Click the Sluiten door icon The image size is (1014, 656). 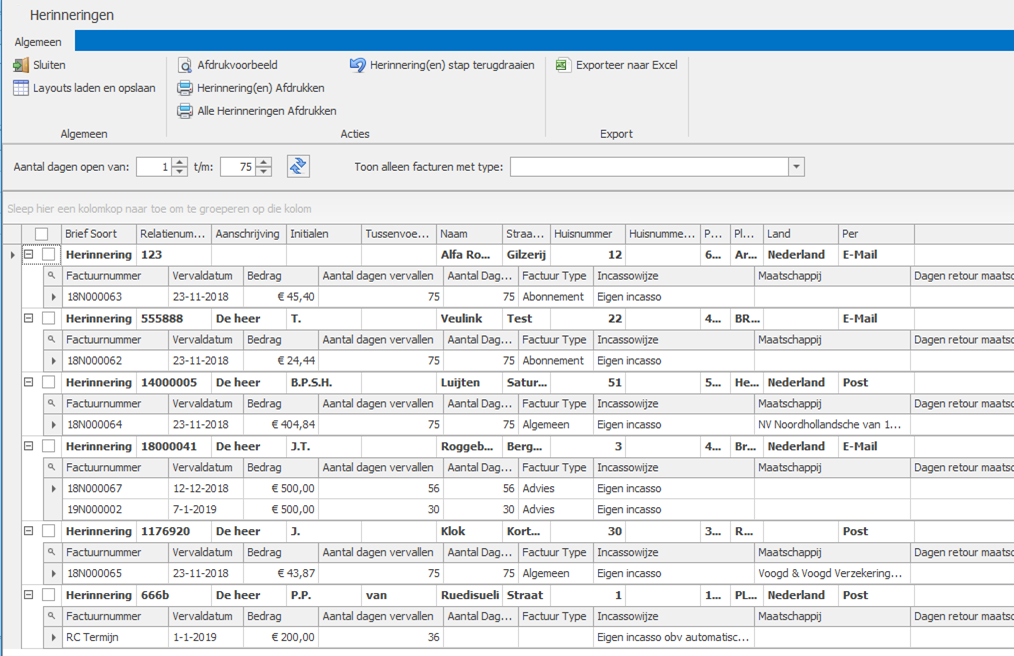click(21, 65)
